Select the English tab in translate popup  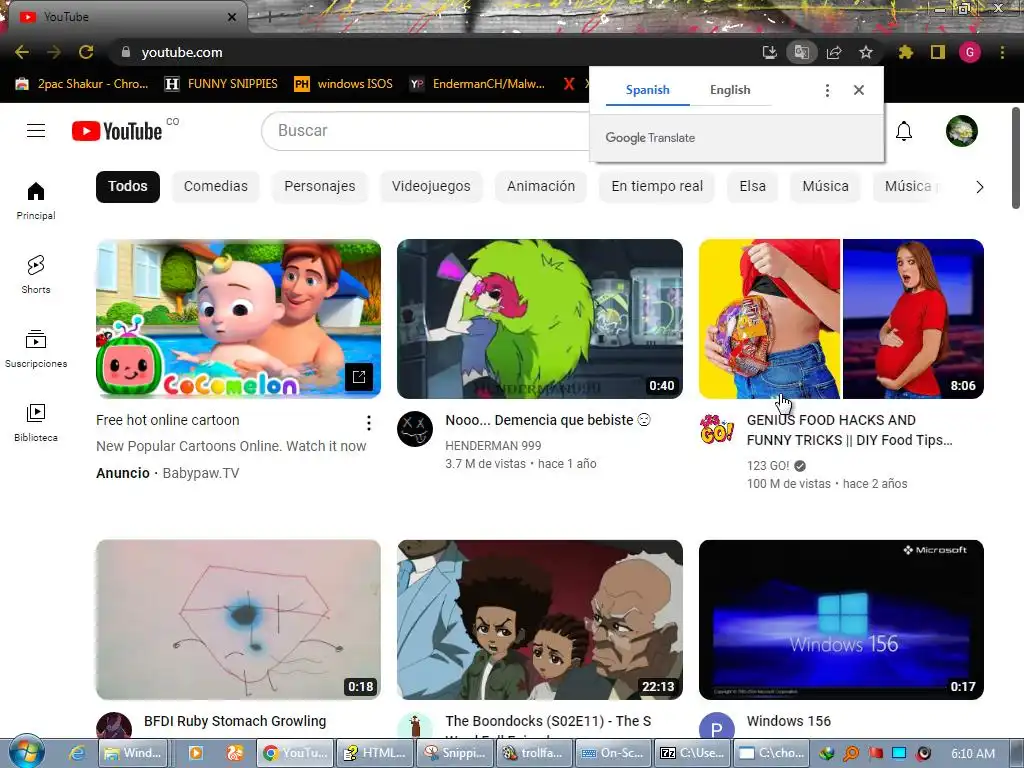point(730,90)
